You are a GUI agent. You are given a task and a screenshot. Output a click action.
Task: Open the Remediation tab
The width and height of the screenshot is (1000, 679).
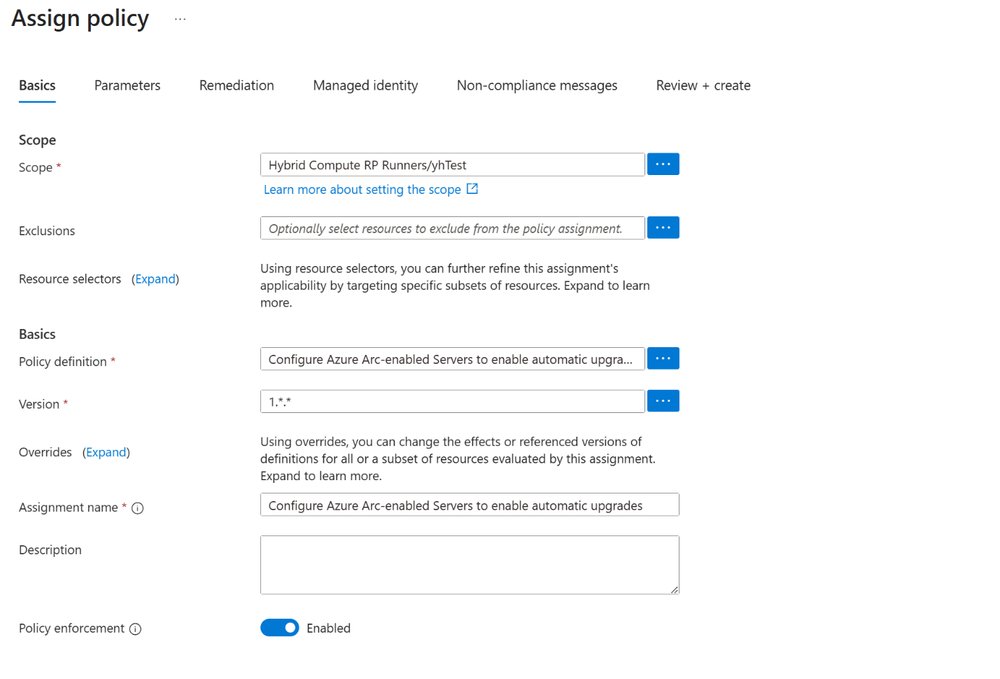tap(236, 86)
